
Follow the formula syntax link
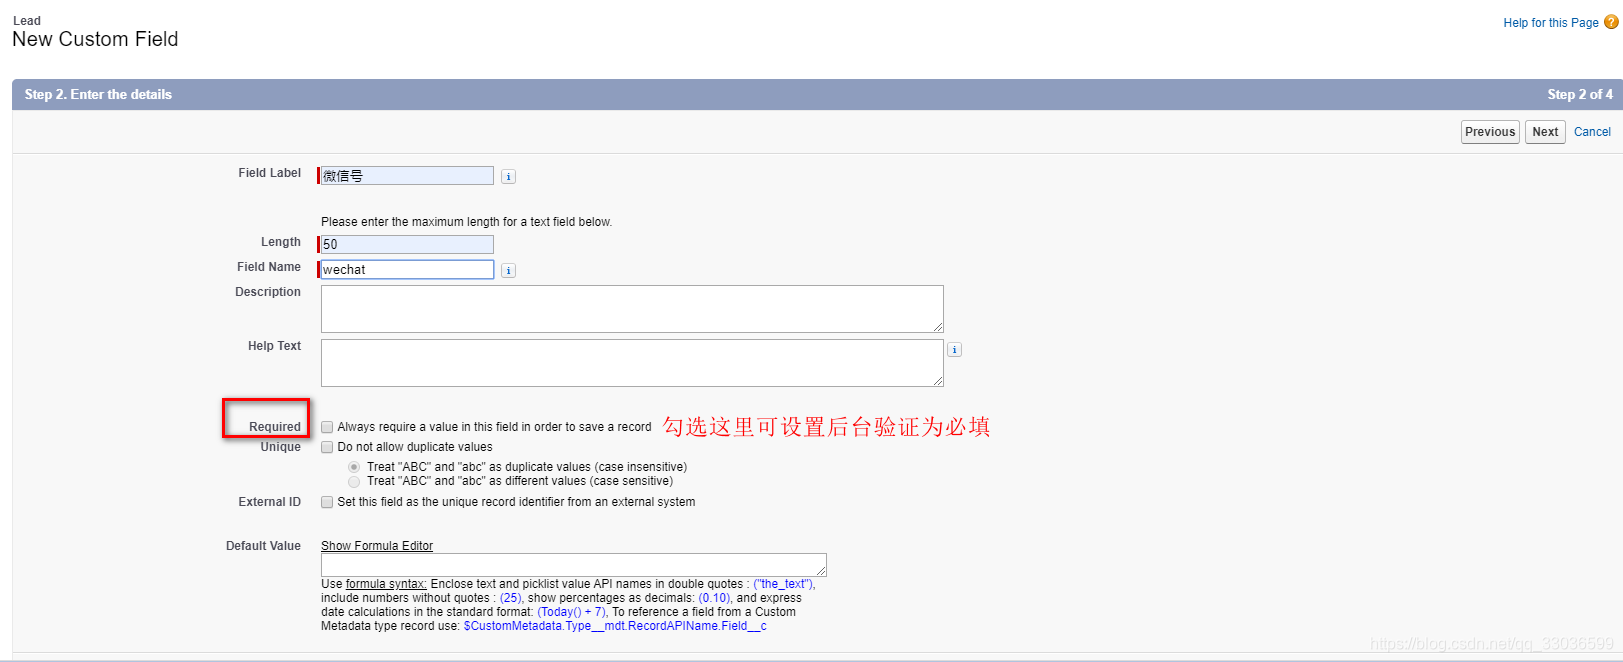click(x=386, y=584)
